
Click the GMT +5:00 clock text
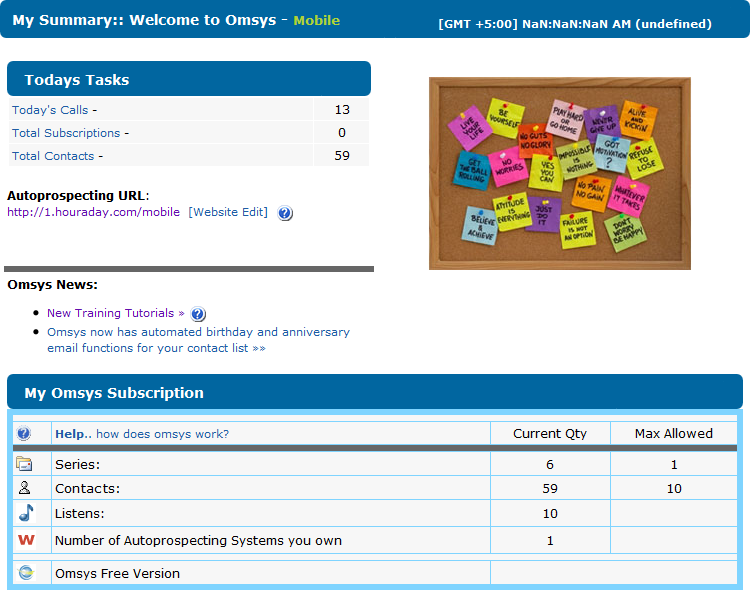point(575,24)
